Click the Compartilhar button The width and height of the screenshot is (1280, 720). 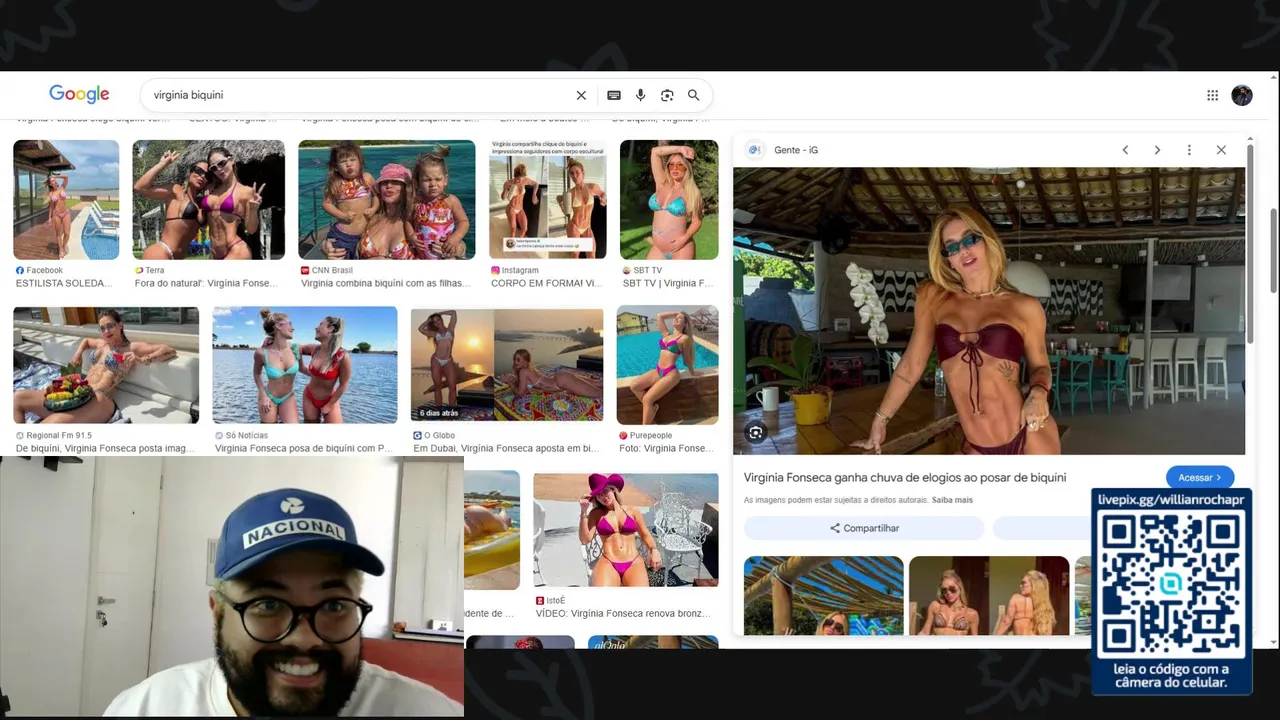(x=864, y=528)
